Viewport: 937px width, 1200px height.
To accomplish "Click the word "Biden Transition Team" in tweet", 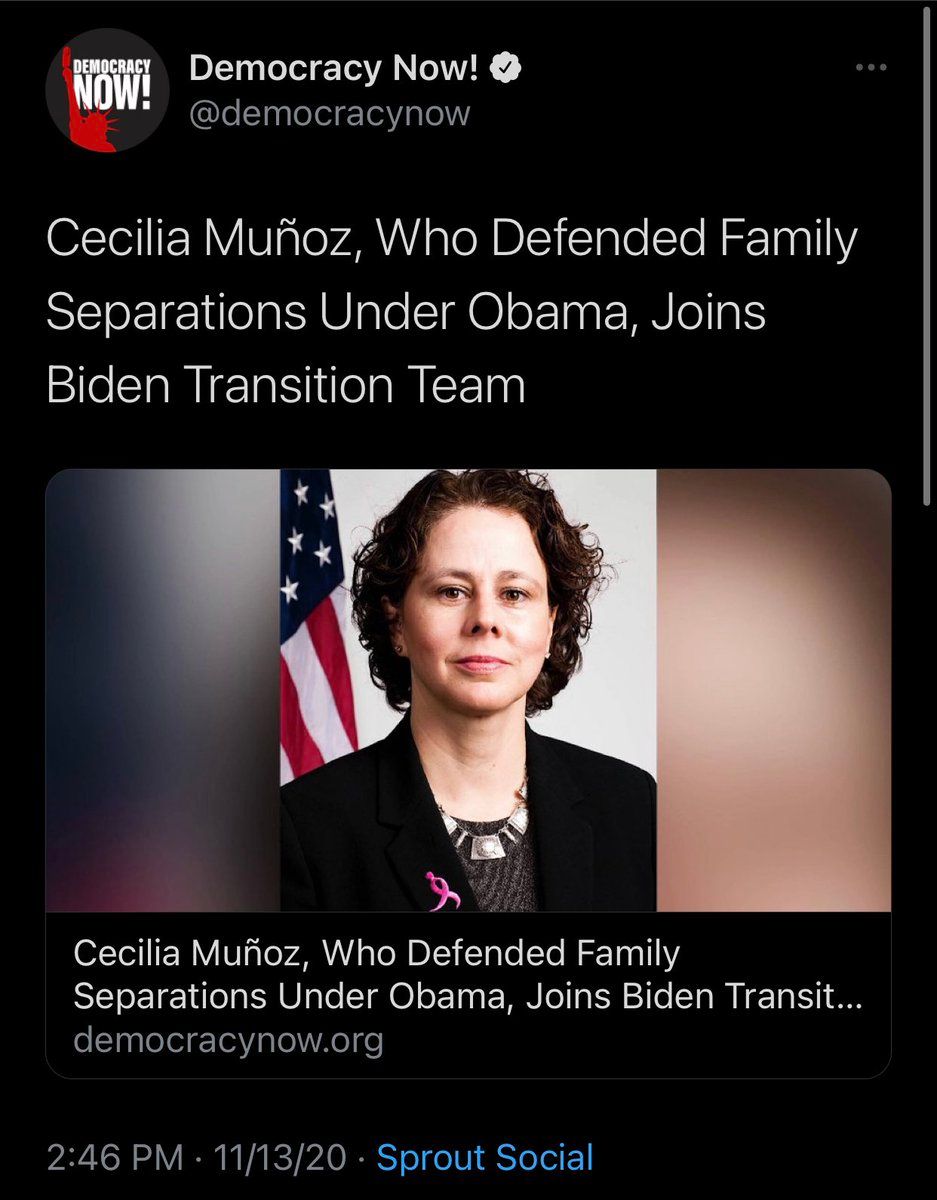I will point(286,385).
